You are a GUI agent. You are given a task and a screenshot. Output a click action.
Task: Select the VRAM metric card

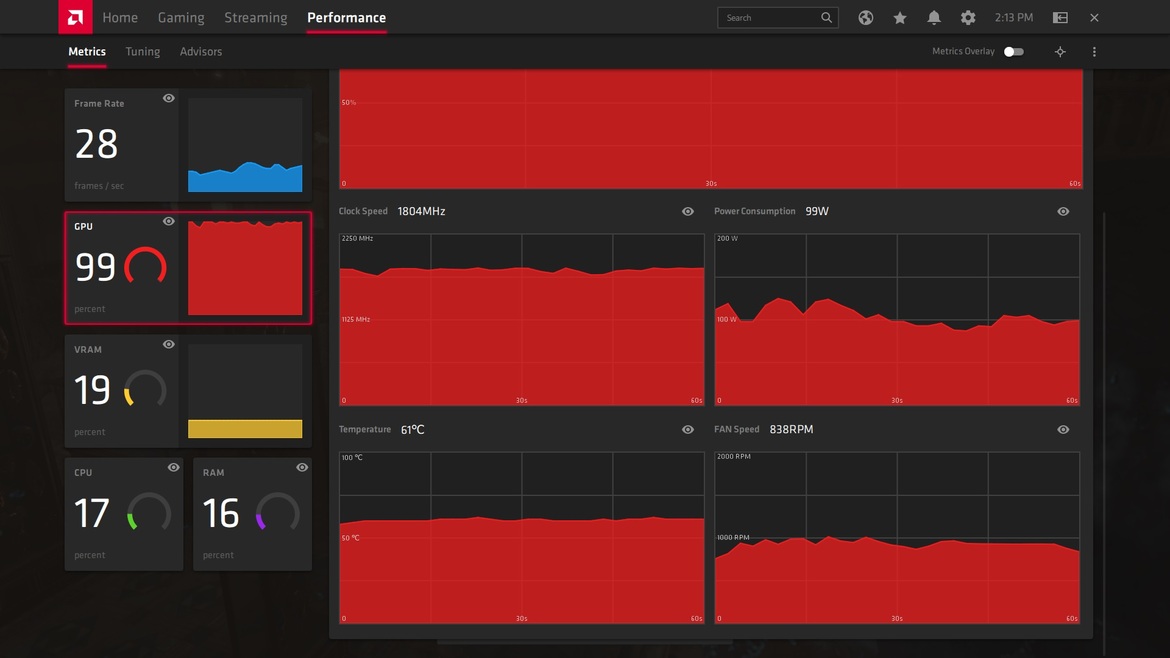(188, 391)
